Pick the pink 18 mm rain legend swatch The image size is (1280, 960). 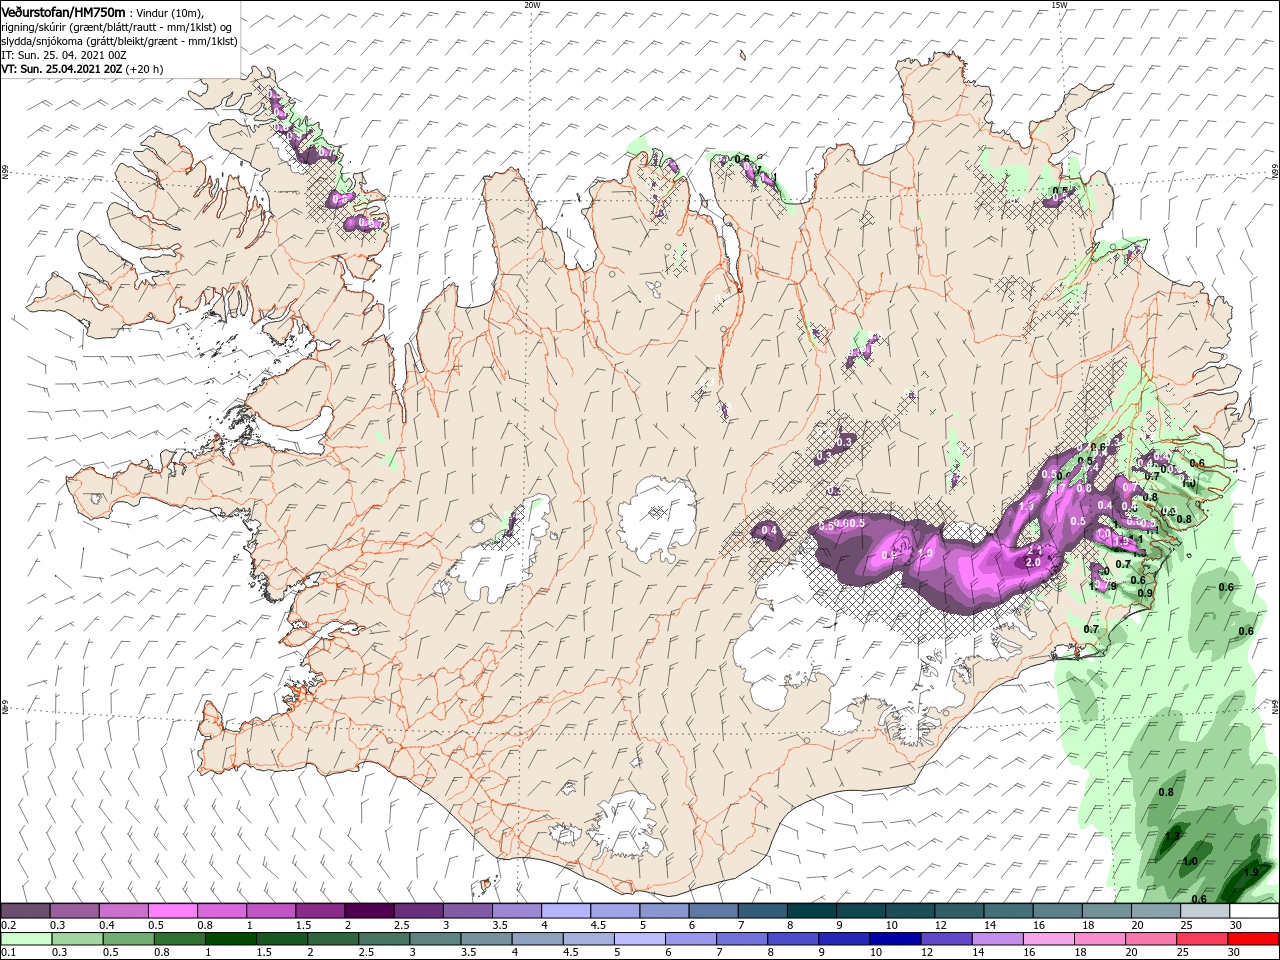tap(1101, 939)
